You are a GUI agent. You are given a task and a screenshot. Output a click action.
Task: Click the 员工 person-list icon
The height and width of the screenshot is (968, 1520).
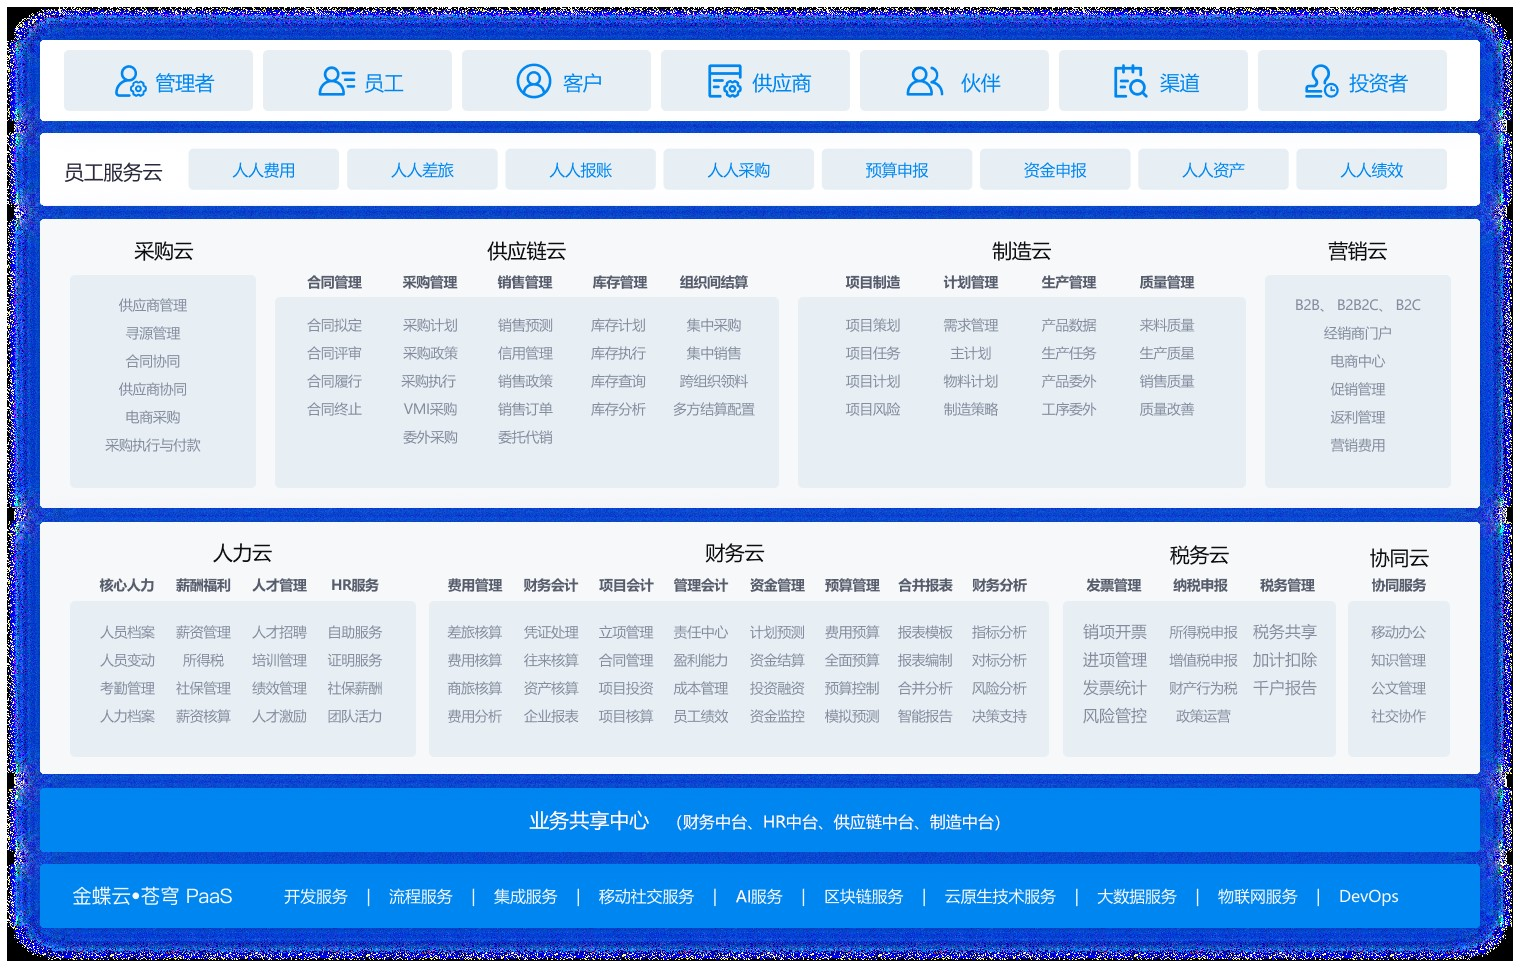tap(337, 82)
